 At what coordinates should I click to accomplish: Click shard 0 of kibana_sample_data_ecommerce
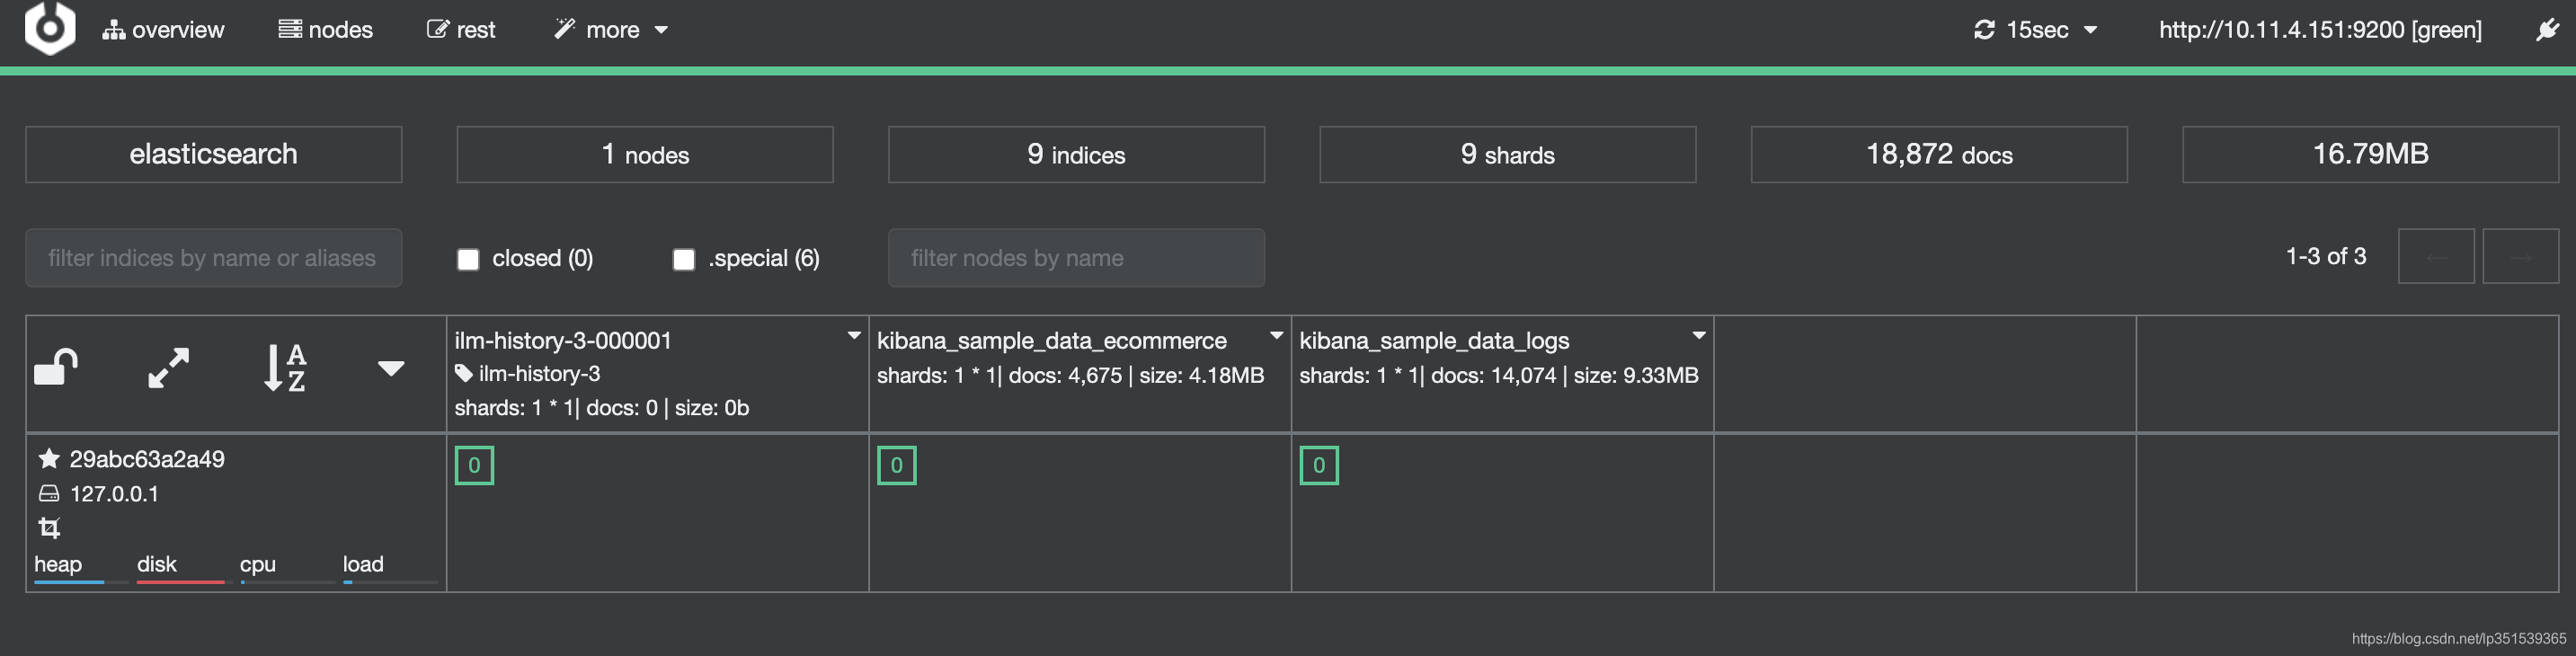pos(896,465)
